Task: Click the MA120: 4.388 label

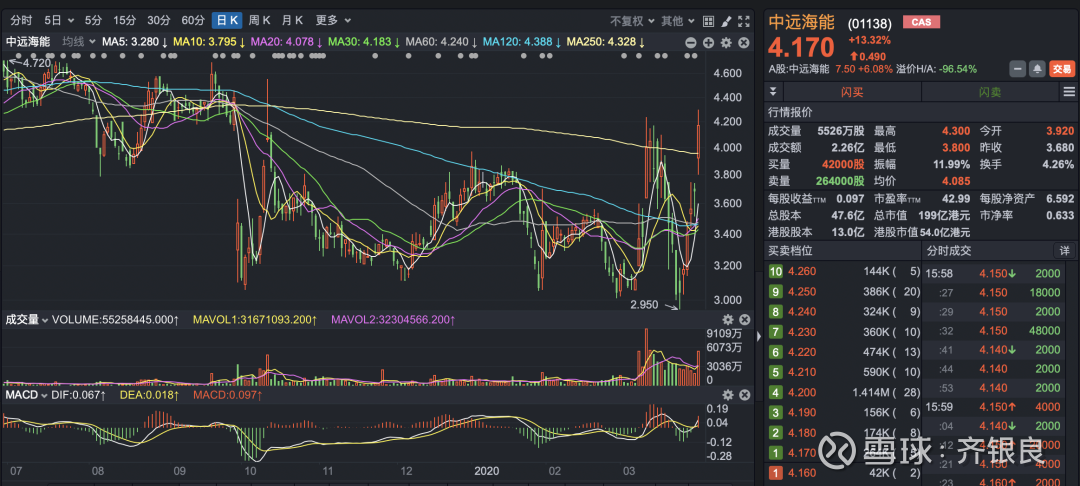Action: pos(521,42)
